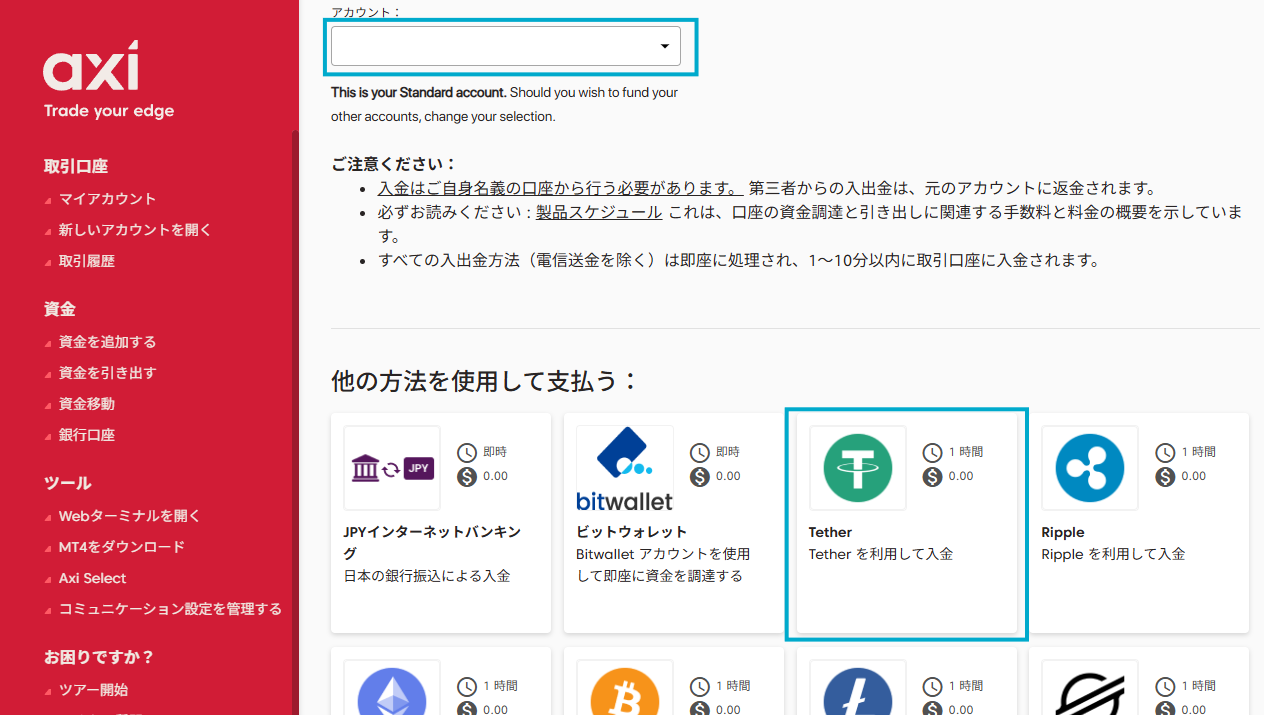Click the お困りですか？ sidebar heading
This screenshot has height=715, width=1264.
(99, 658)
